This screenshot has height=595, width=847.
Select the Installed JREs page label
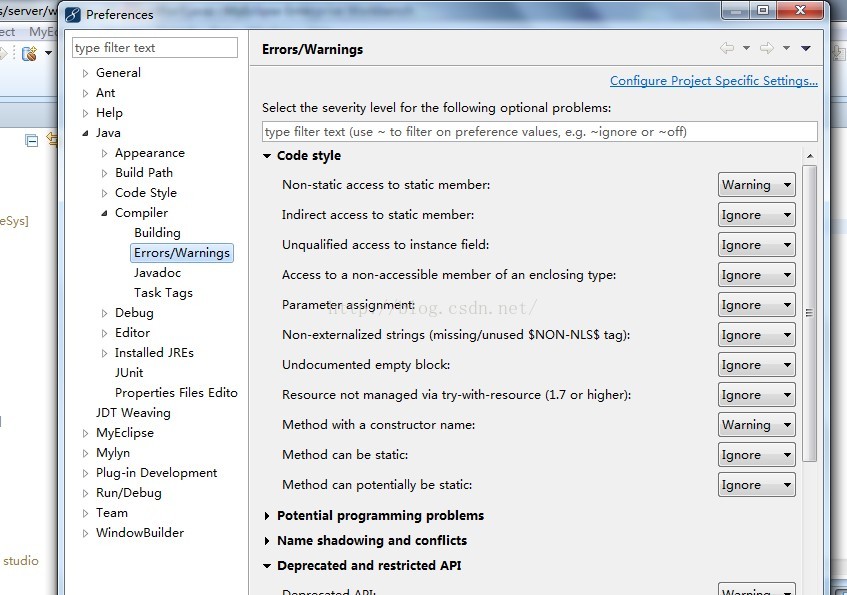tap(154, 353)
